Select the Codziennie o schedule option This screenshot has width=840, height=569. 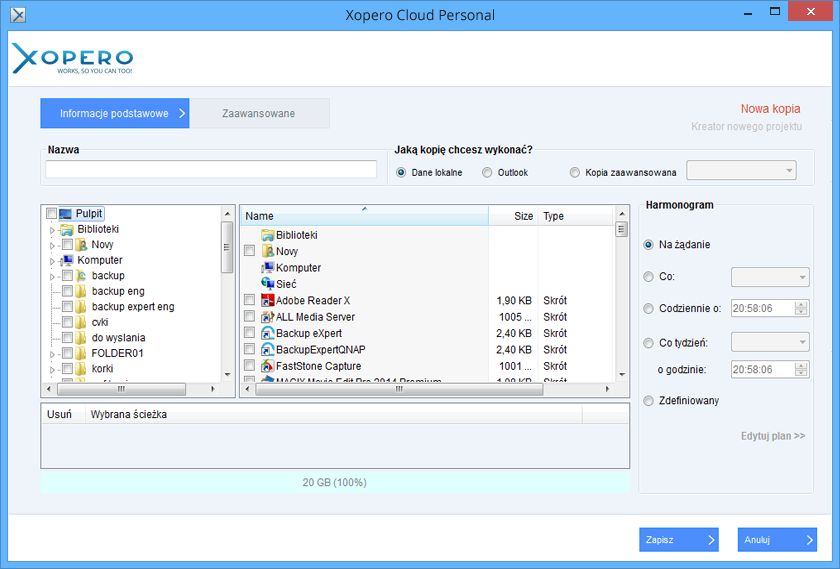[648, 309]
